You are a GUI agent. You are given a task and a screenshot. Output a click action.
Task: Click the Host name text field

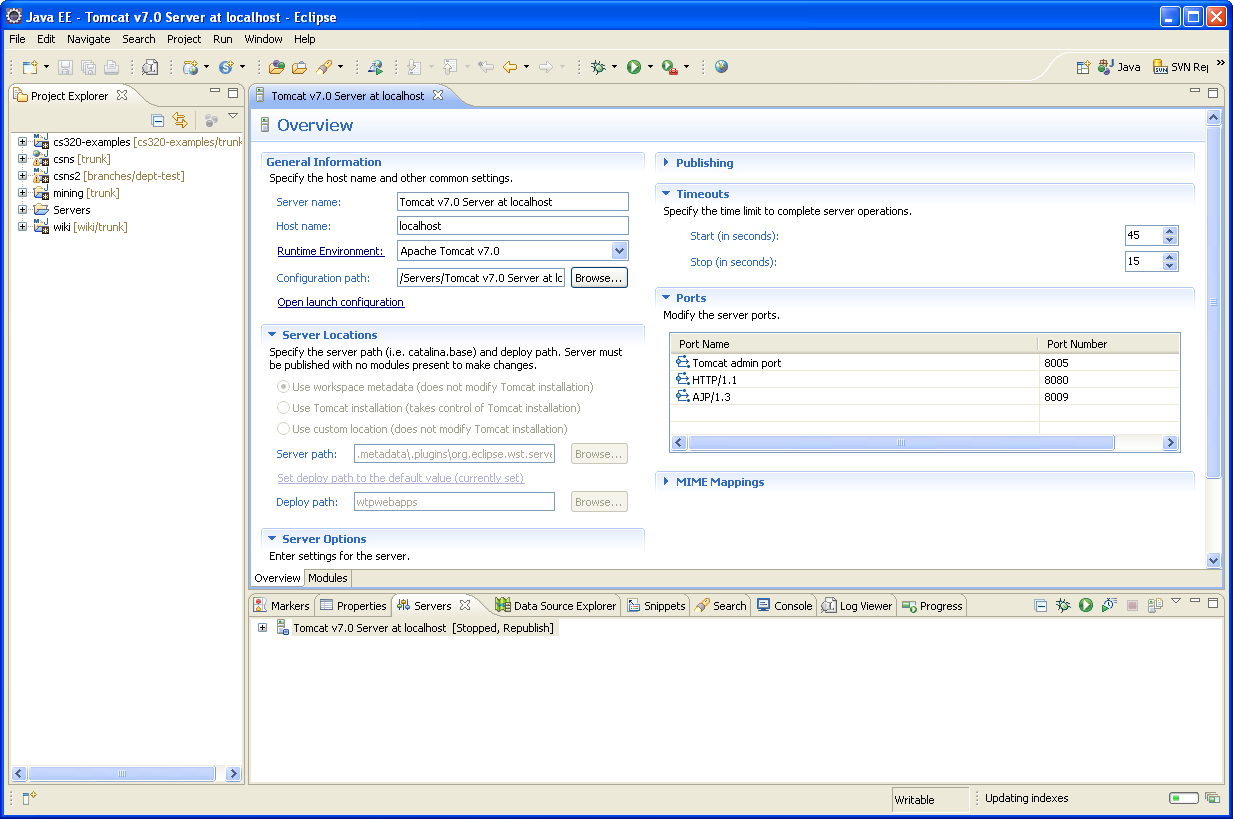pos(512,226)
